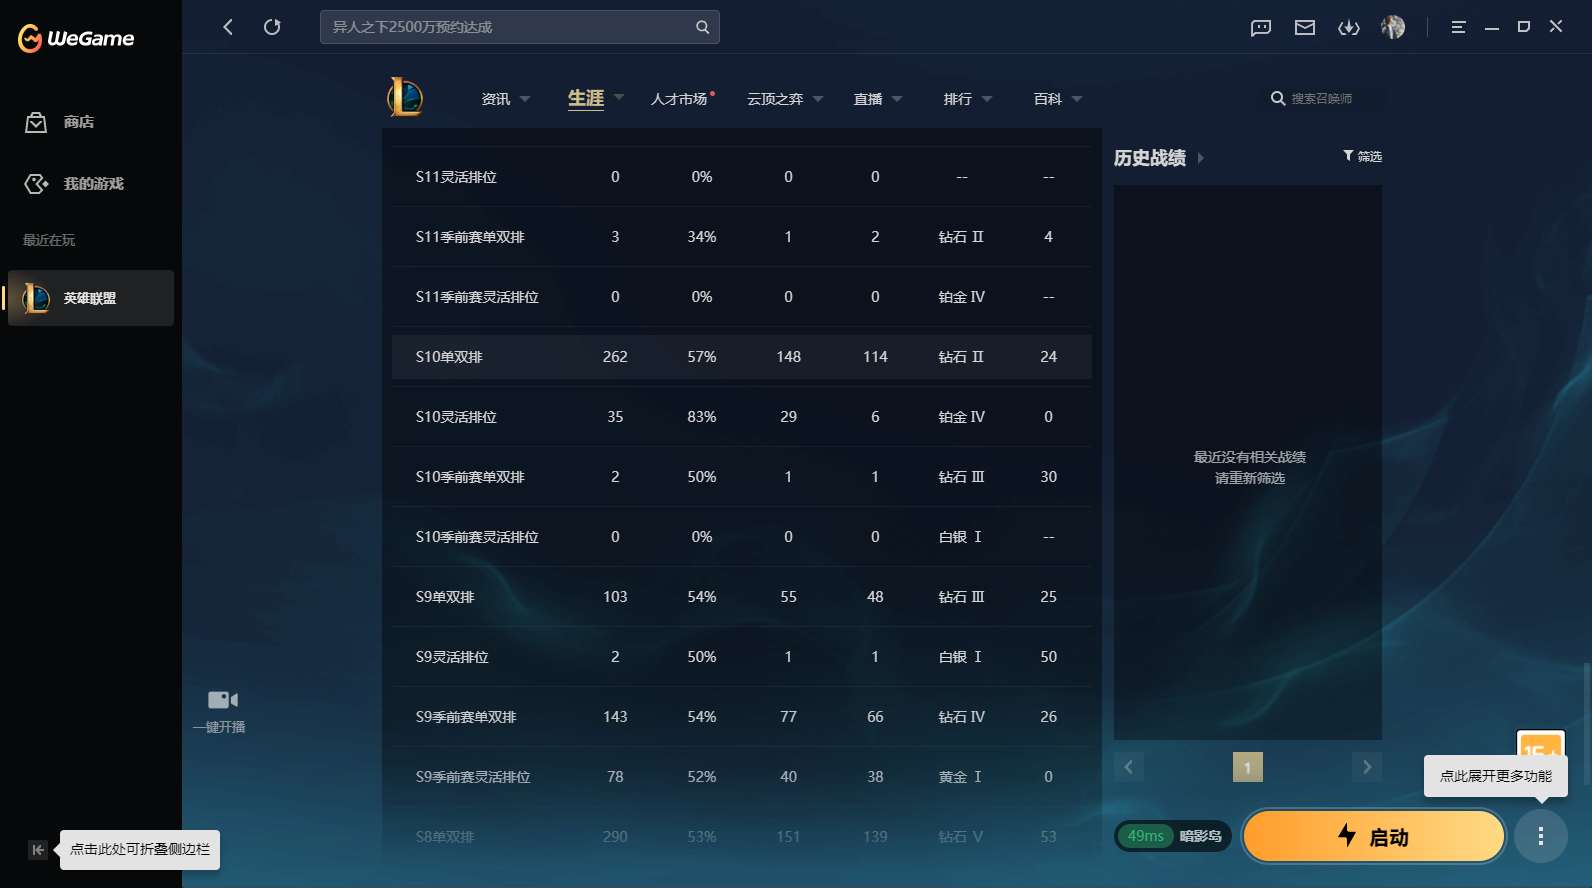
Task: Click the 点此展开更多功能 tooltip
Action: click(x=1496, y=776)
